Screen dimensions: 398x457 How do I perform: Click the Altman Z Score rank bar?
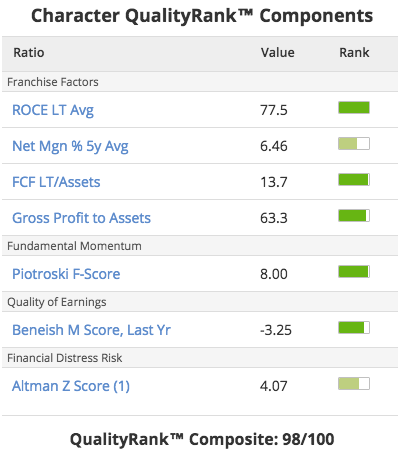tap(354, 384)
